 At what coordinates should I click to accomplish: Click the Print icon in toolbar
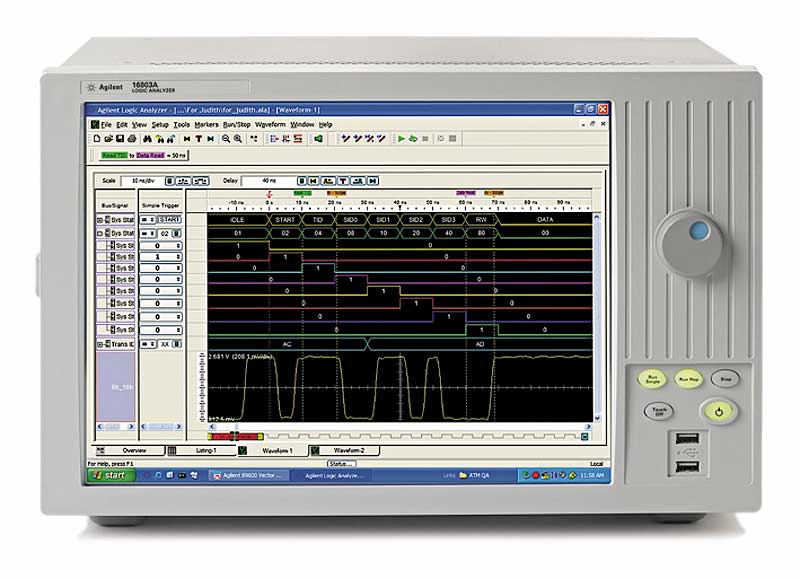click(132, 138)
